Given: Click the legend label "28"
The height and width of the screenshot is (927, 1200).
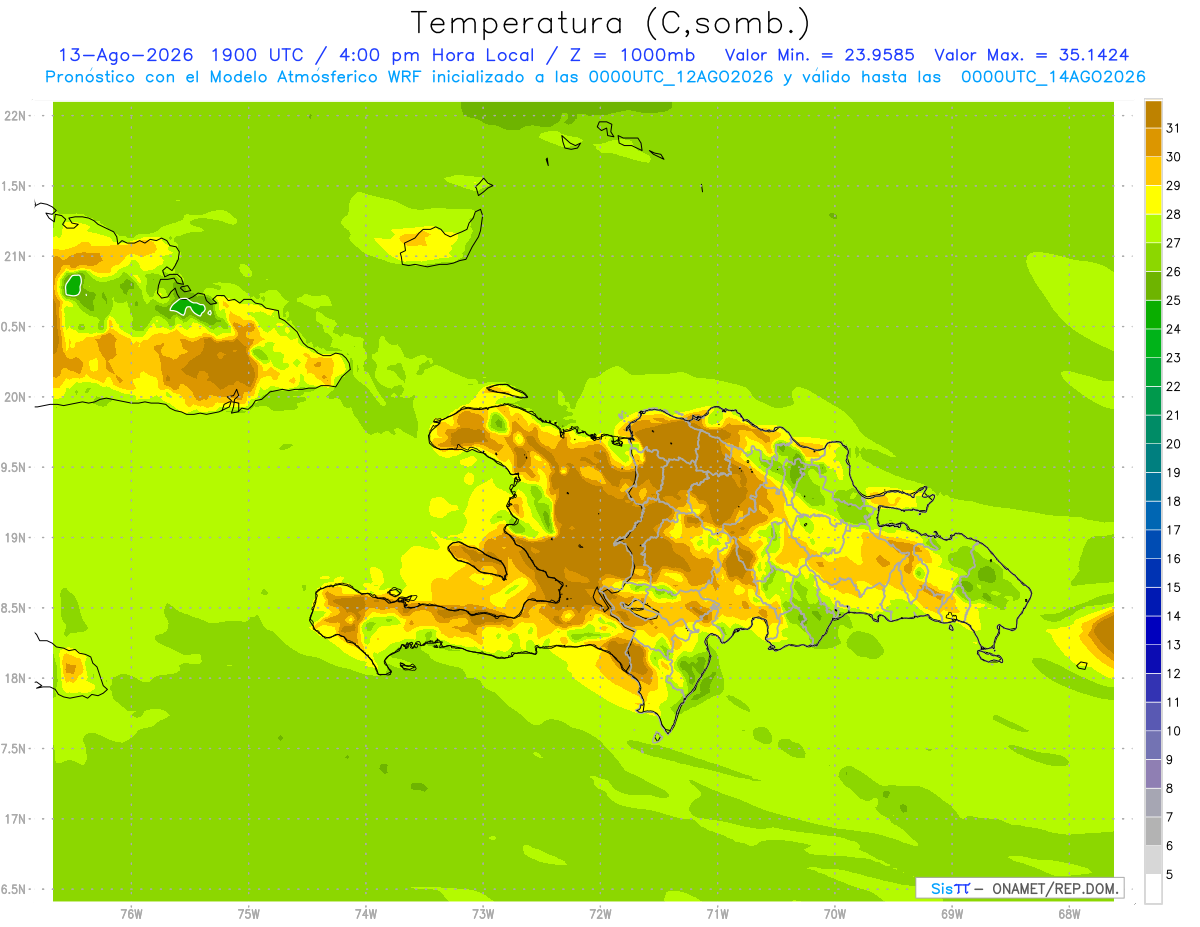Looking at the screenshot, I should (x=1173, y=214).
